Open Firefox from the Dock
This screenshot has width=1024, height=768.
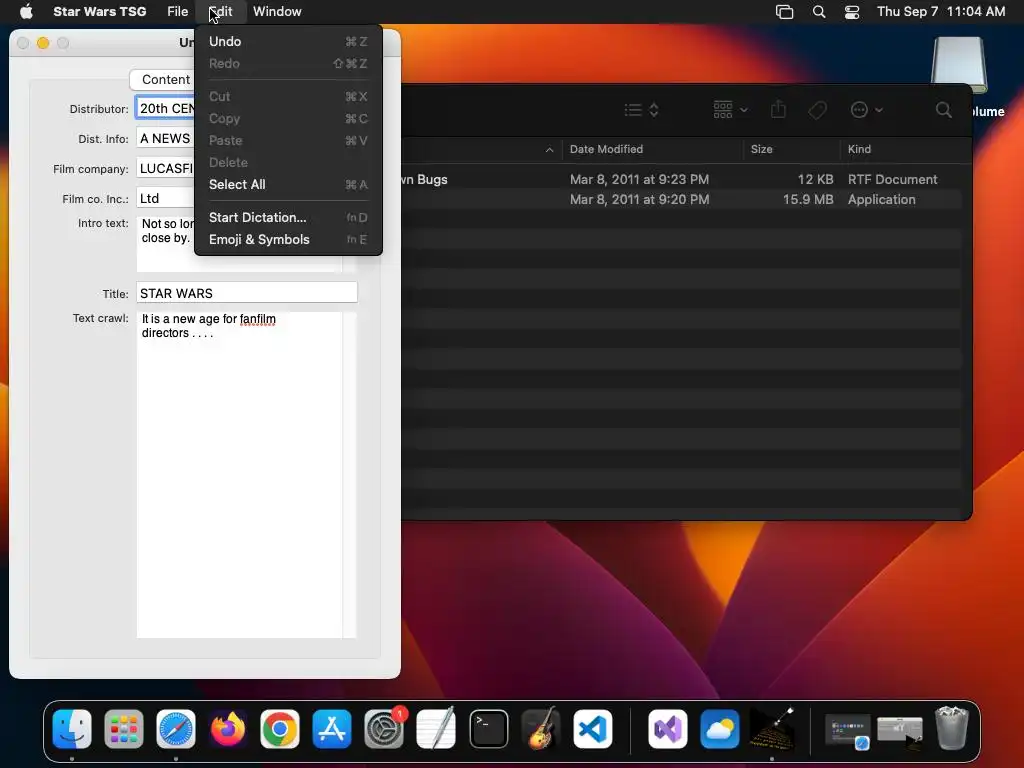click(x=228, y=729)
